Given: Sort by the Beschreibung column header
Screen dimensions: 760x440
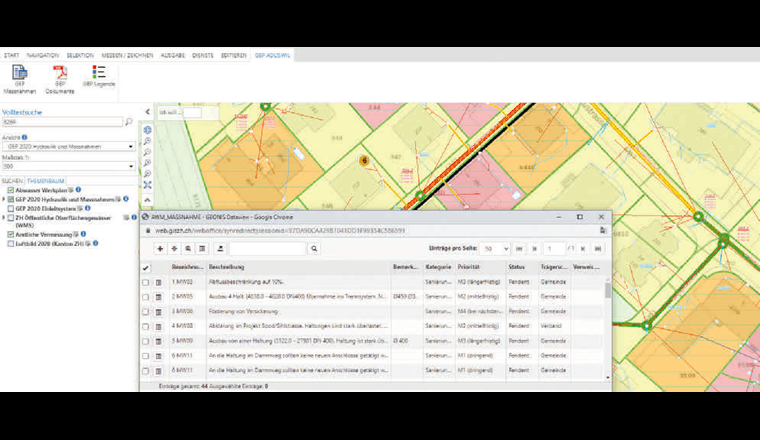Looking at the screenshot, I should [226, 267].
